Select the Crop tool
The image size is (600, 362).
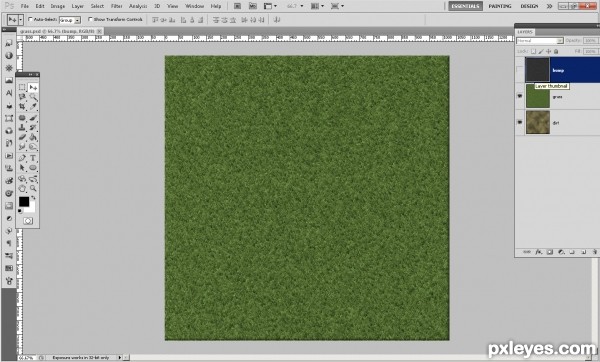pos(22,106)
